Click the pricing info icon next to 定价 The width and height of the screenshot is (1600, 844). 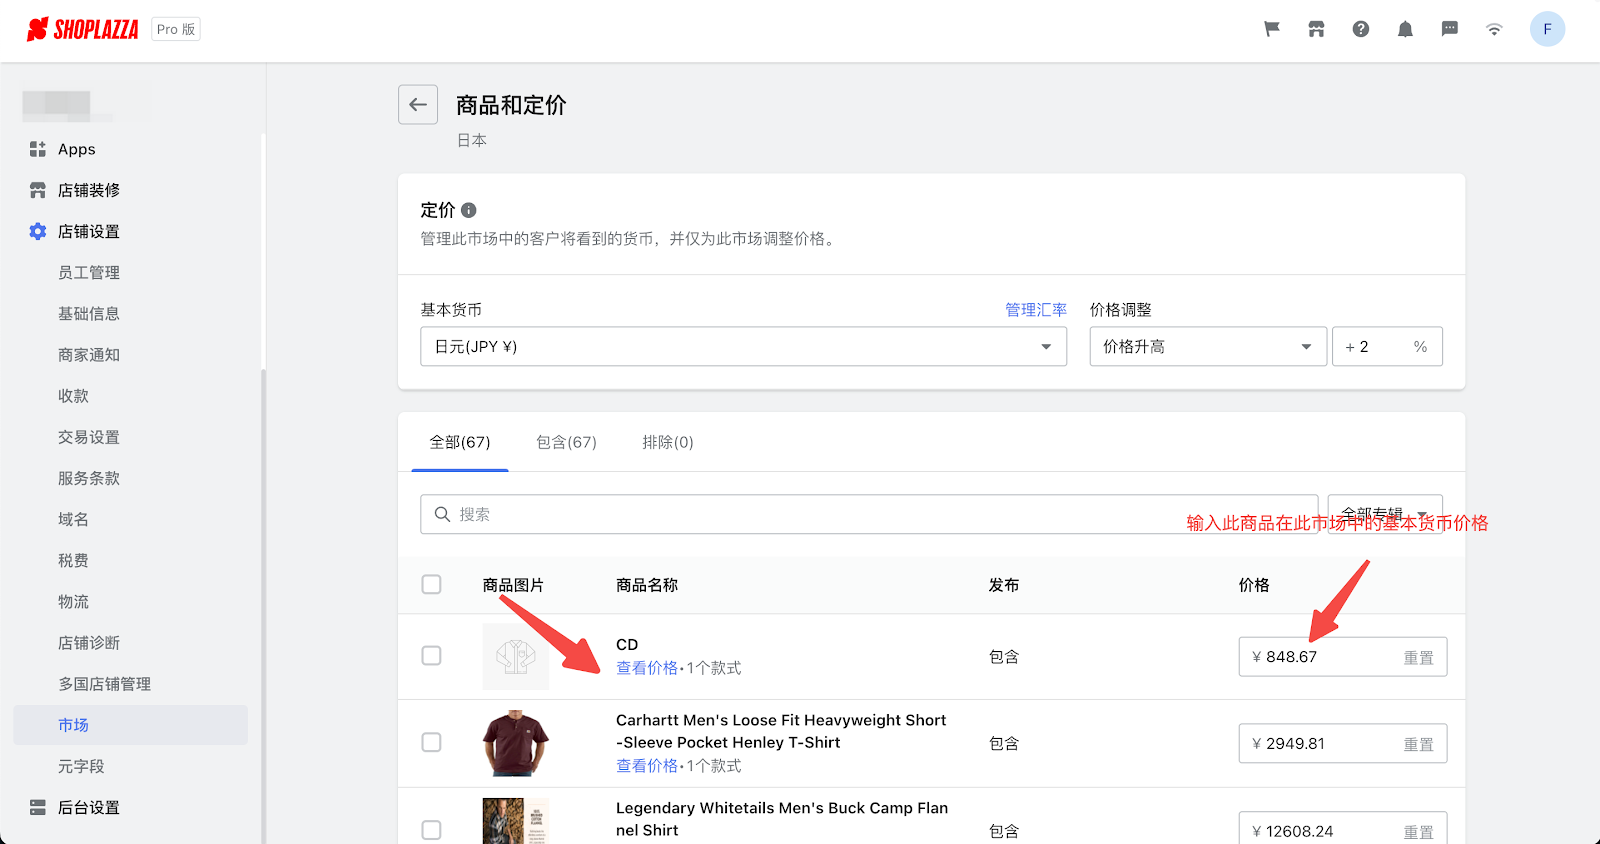click(469, 210)
